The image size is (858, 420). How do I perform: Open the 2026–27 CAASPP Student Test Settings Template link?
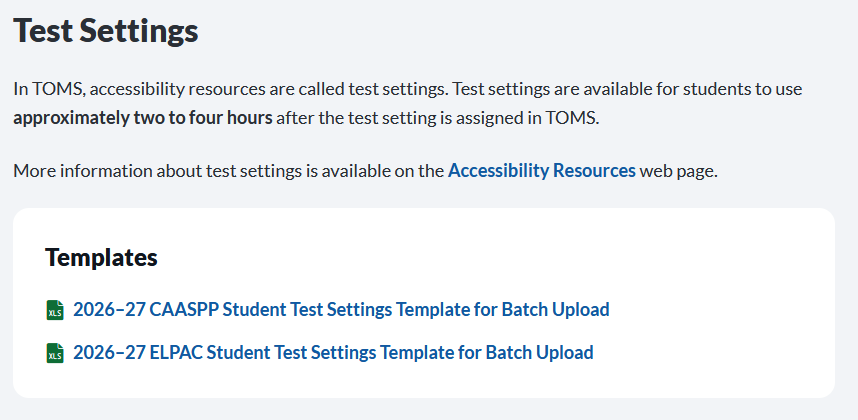click(341, 310)
